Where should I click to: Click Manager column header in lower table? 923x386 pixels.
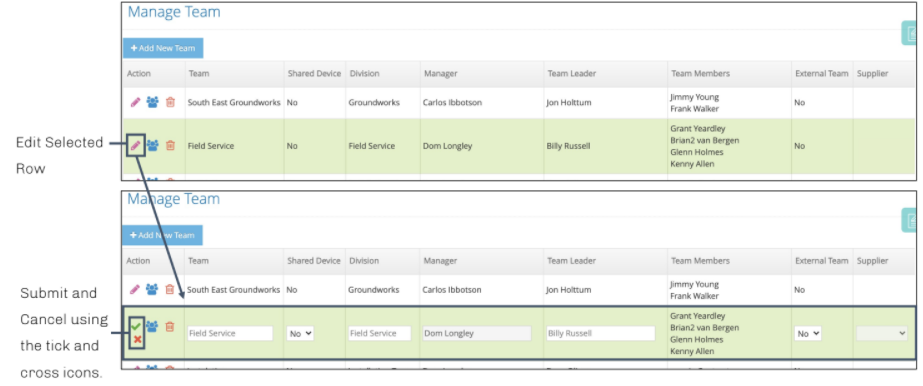pos(440,261)
